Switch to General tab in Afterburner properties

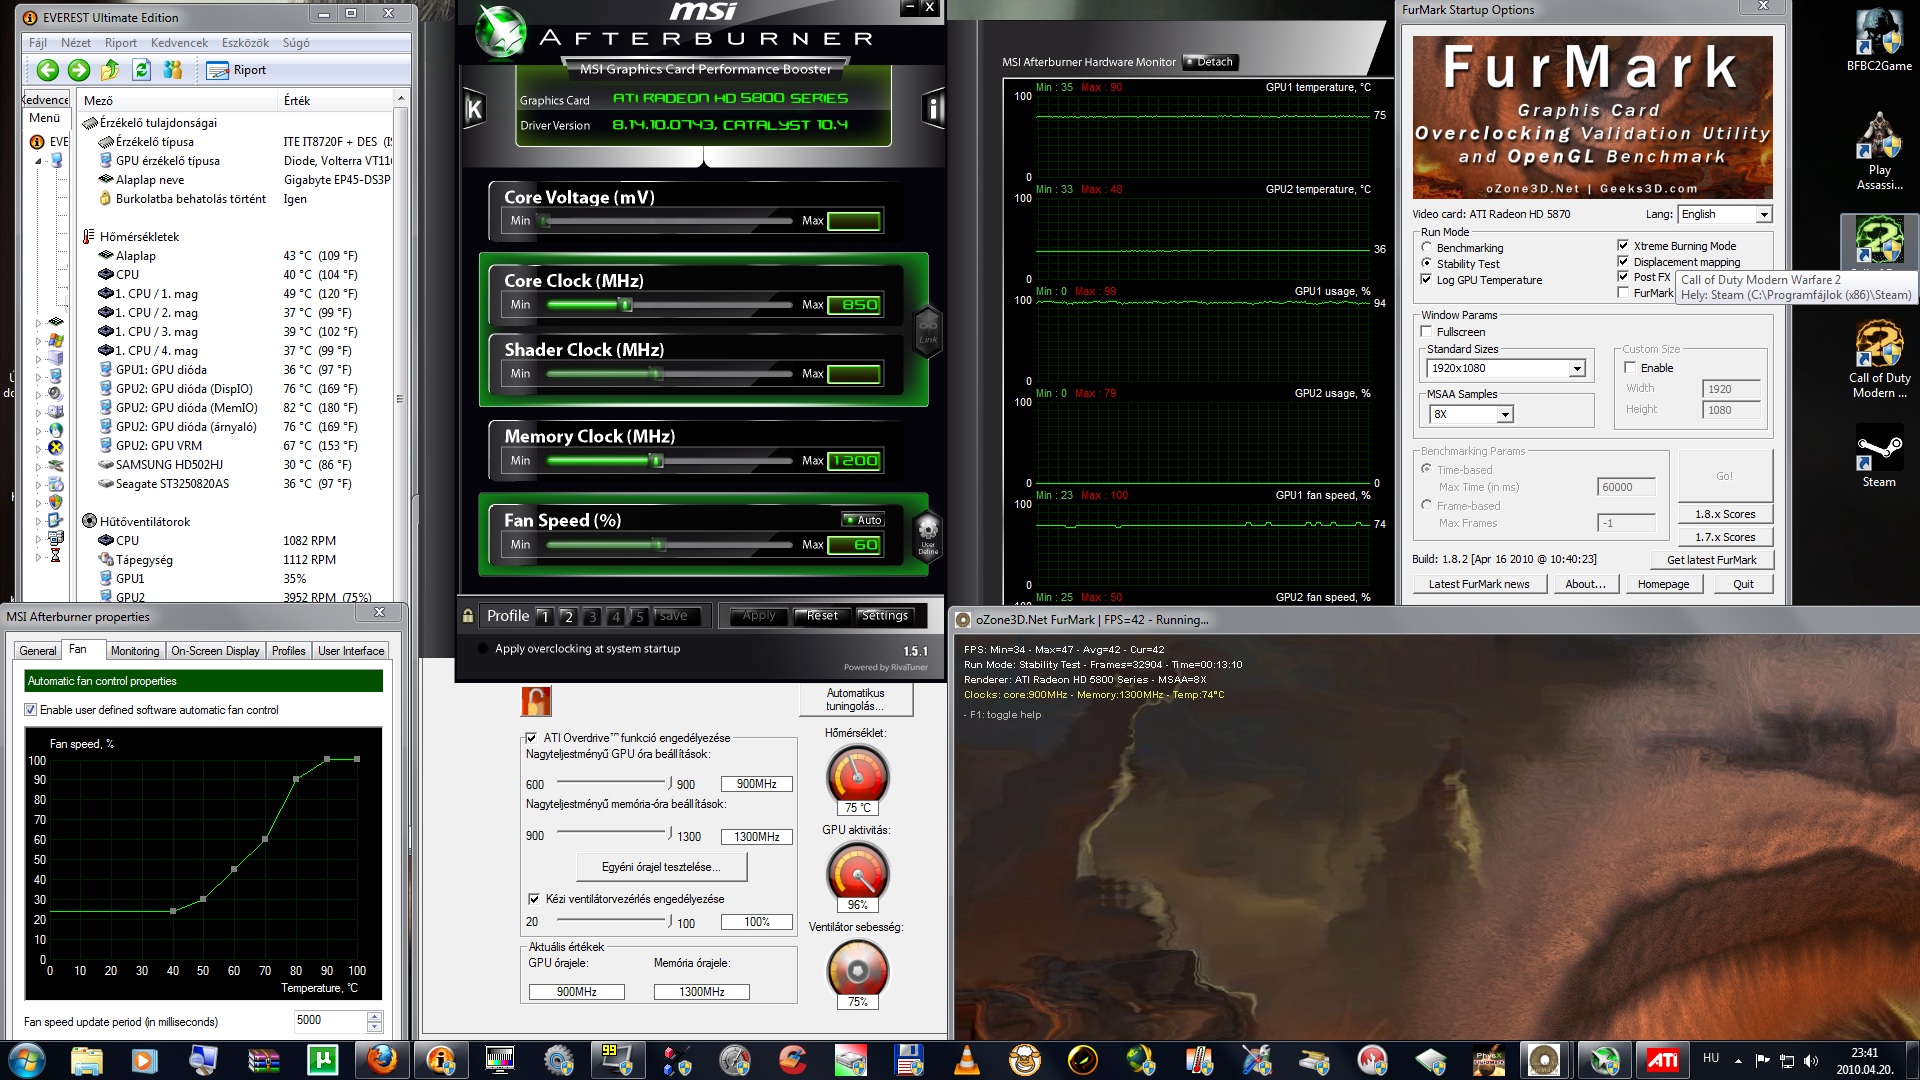point(38,651)
